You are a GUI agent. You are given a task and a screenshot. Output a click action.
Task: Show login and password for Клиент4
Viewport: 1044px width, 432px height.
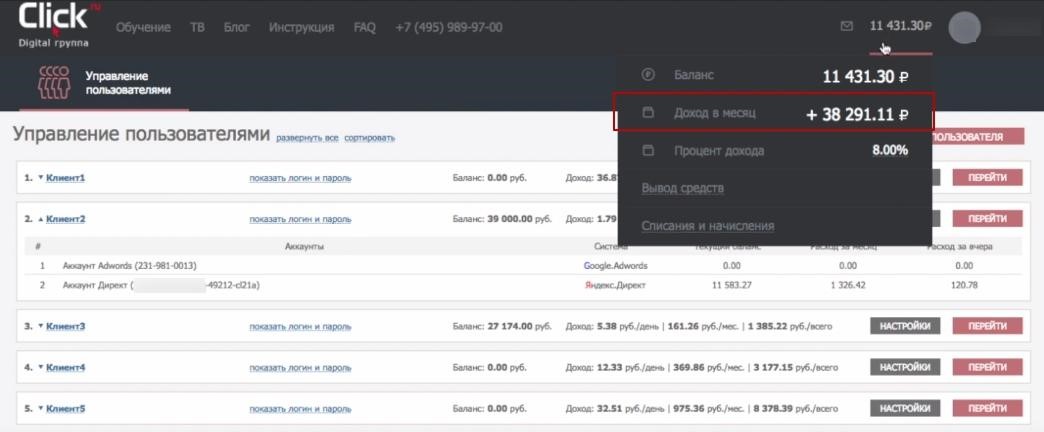pyautogui.click(x=300, y=367)
